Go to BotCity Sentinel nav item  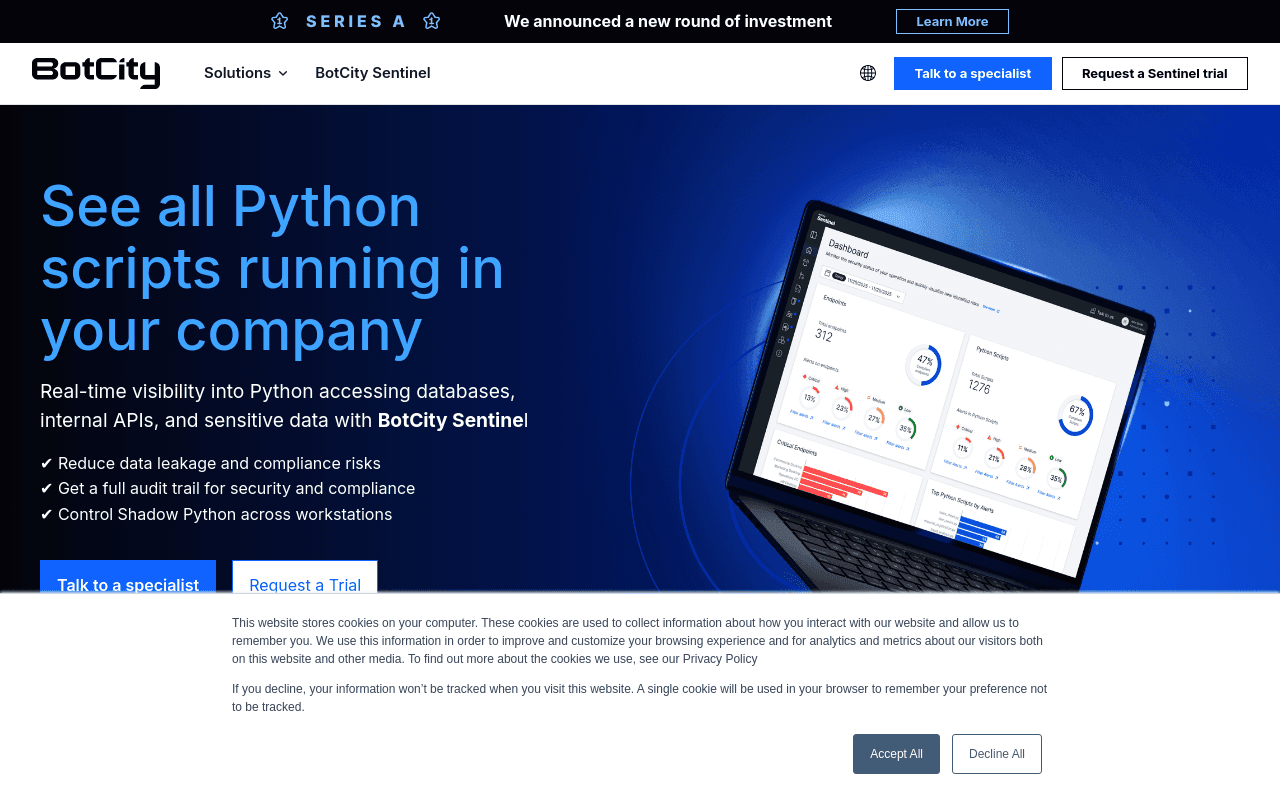(373, 73)
